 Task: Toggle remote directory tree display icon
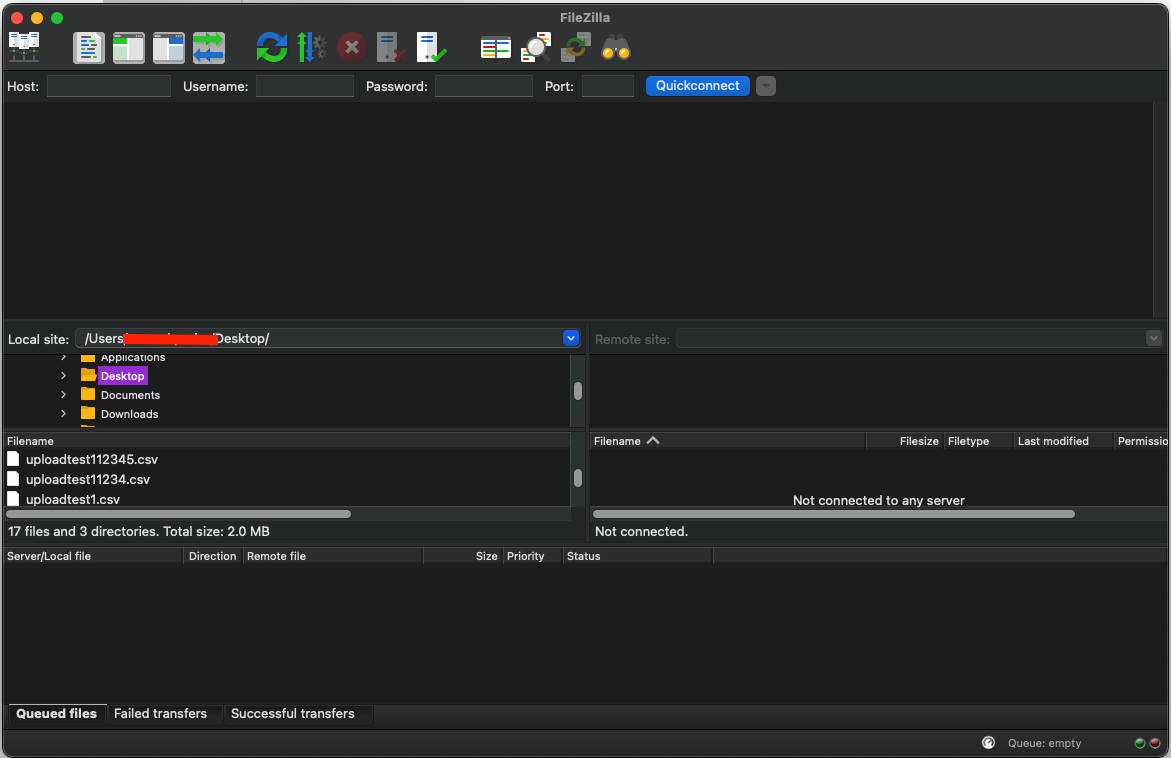[169, 48]
